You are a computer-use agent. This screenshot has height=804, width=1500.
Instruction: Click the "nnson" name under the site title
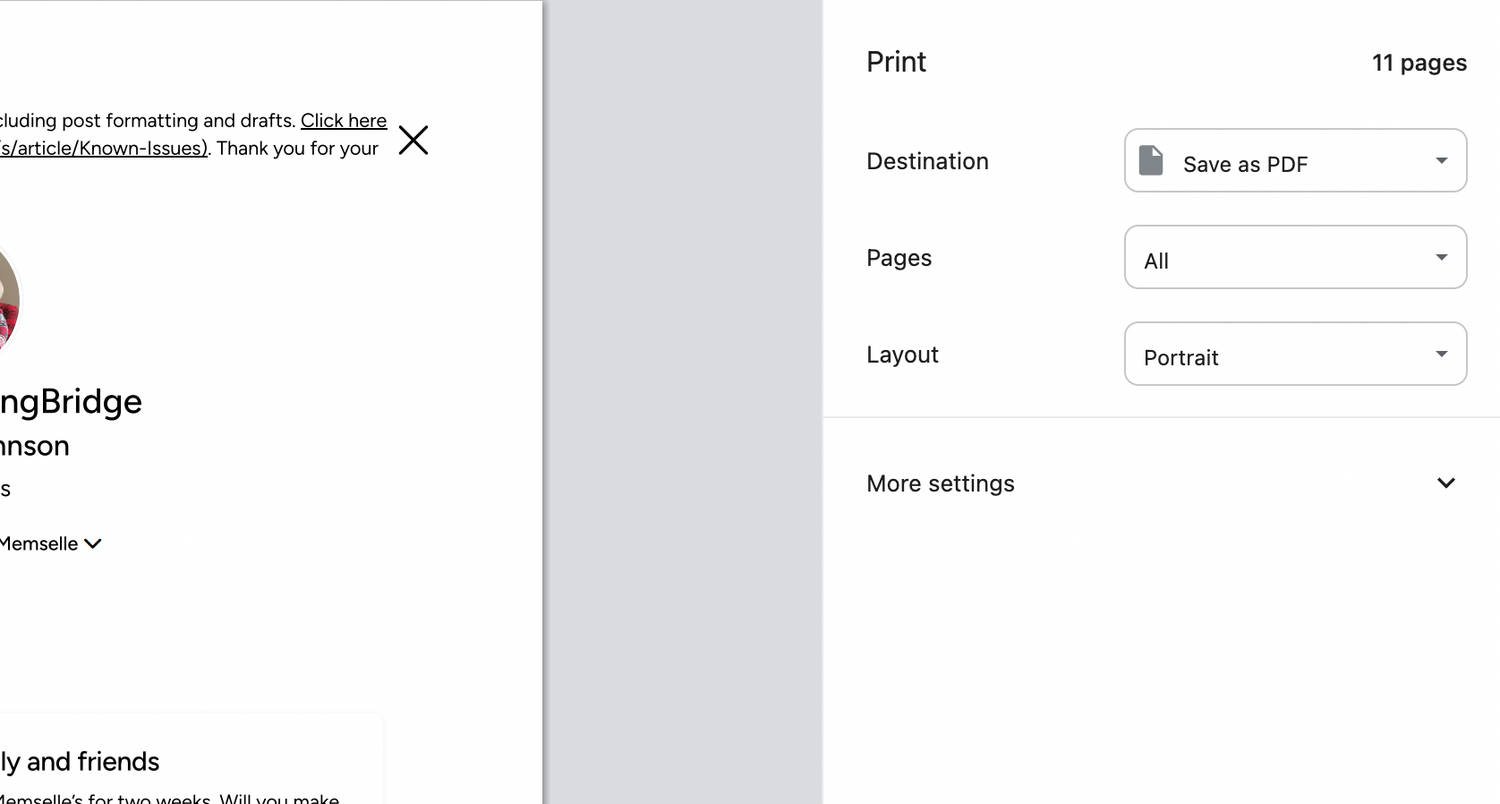(x=34, y=446)
